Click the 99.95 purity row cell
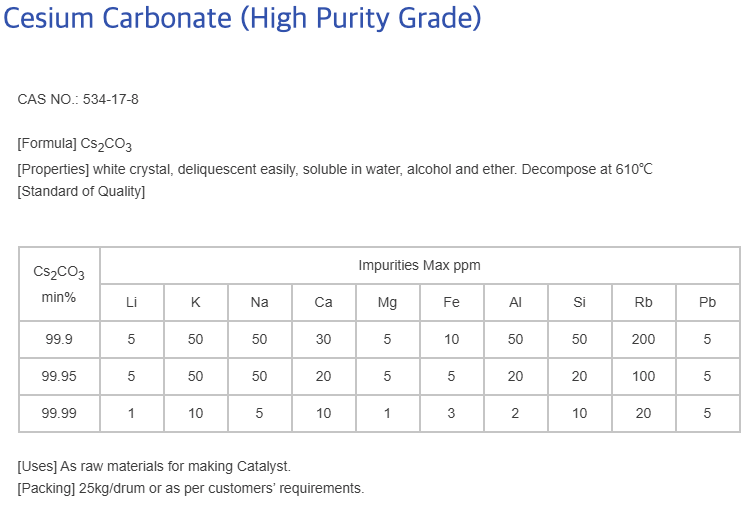 click(x=59, y=376)
